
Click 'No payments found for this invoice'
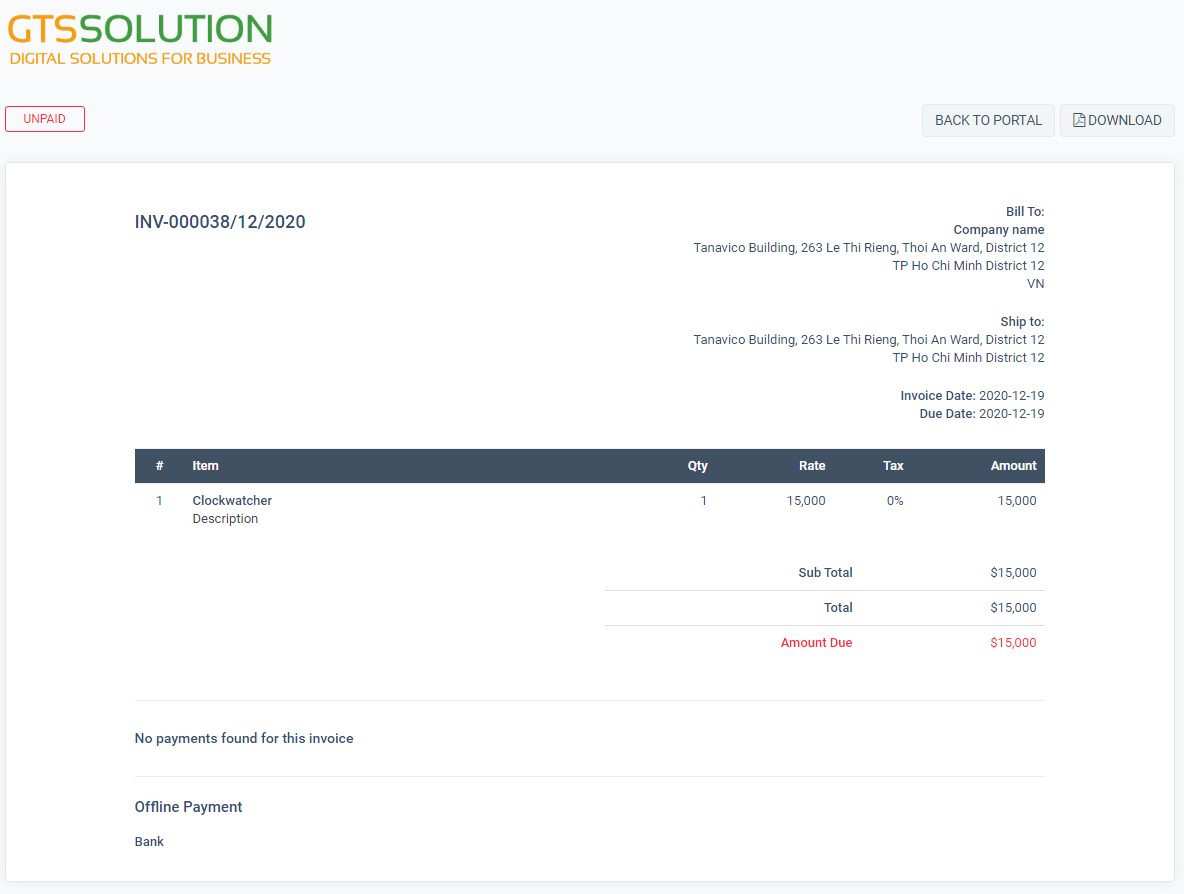pyautogui.click(x=244, y=738)
